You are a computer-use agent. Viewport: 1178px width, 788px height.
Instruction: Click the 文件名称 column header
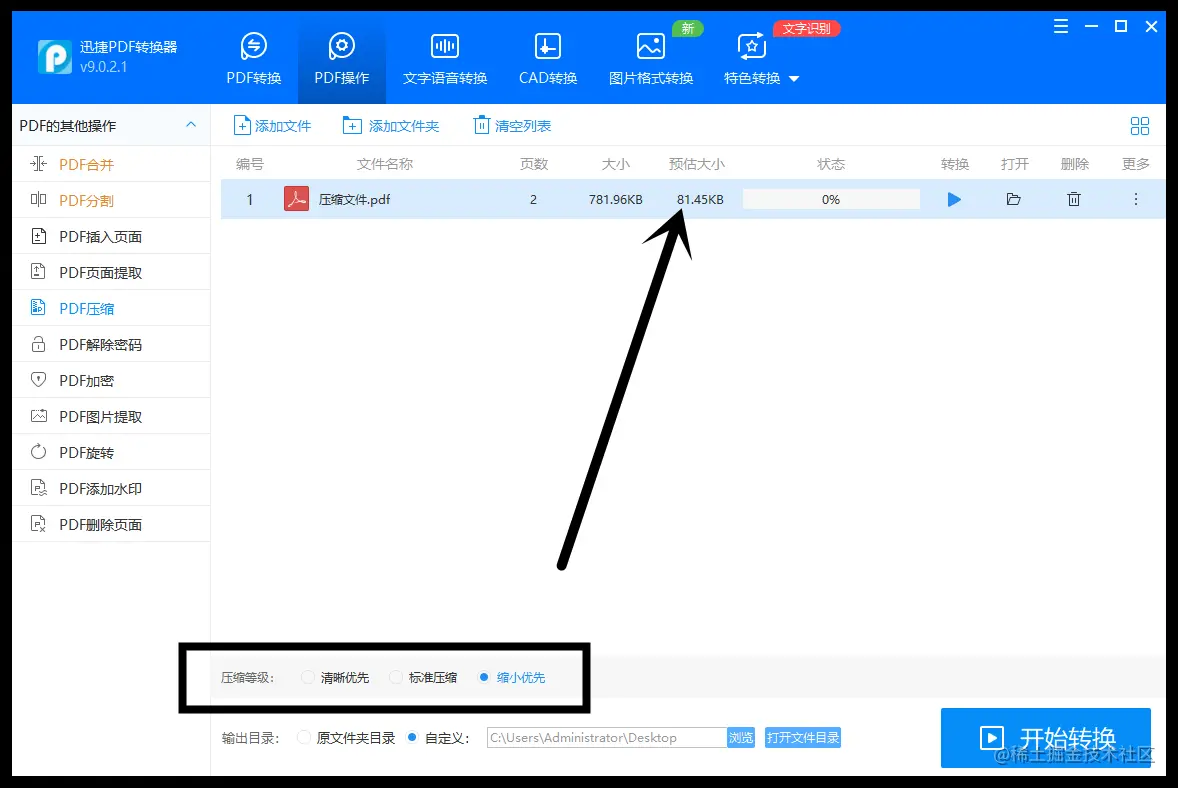coord(385,164)
